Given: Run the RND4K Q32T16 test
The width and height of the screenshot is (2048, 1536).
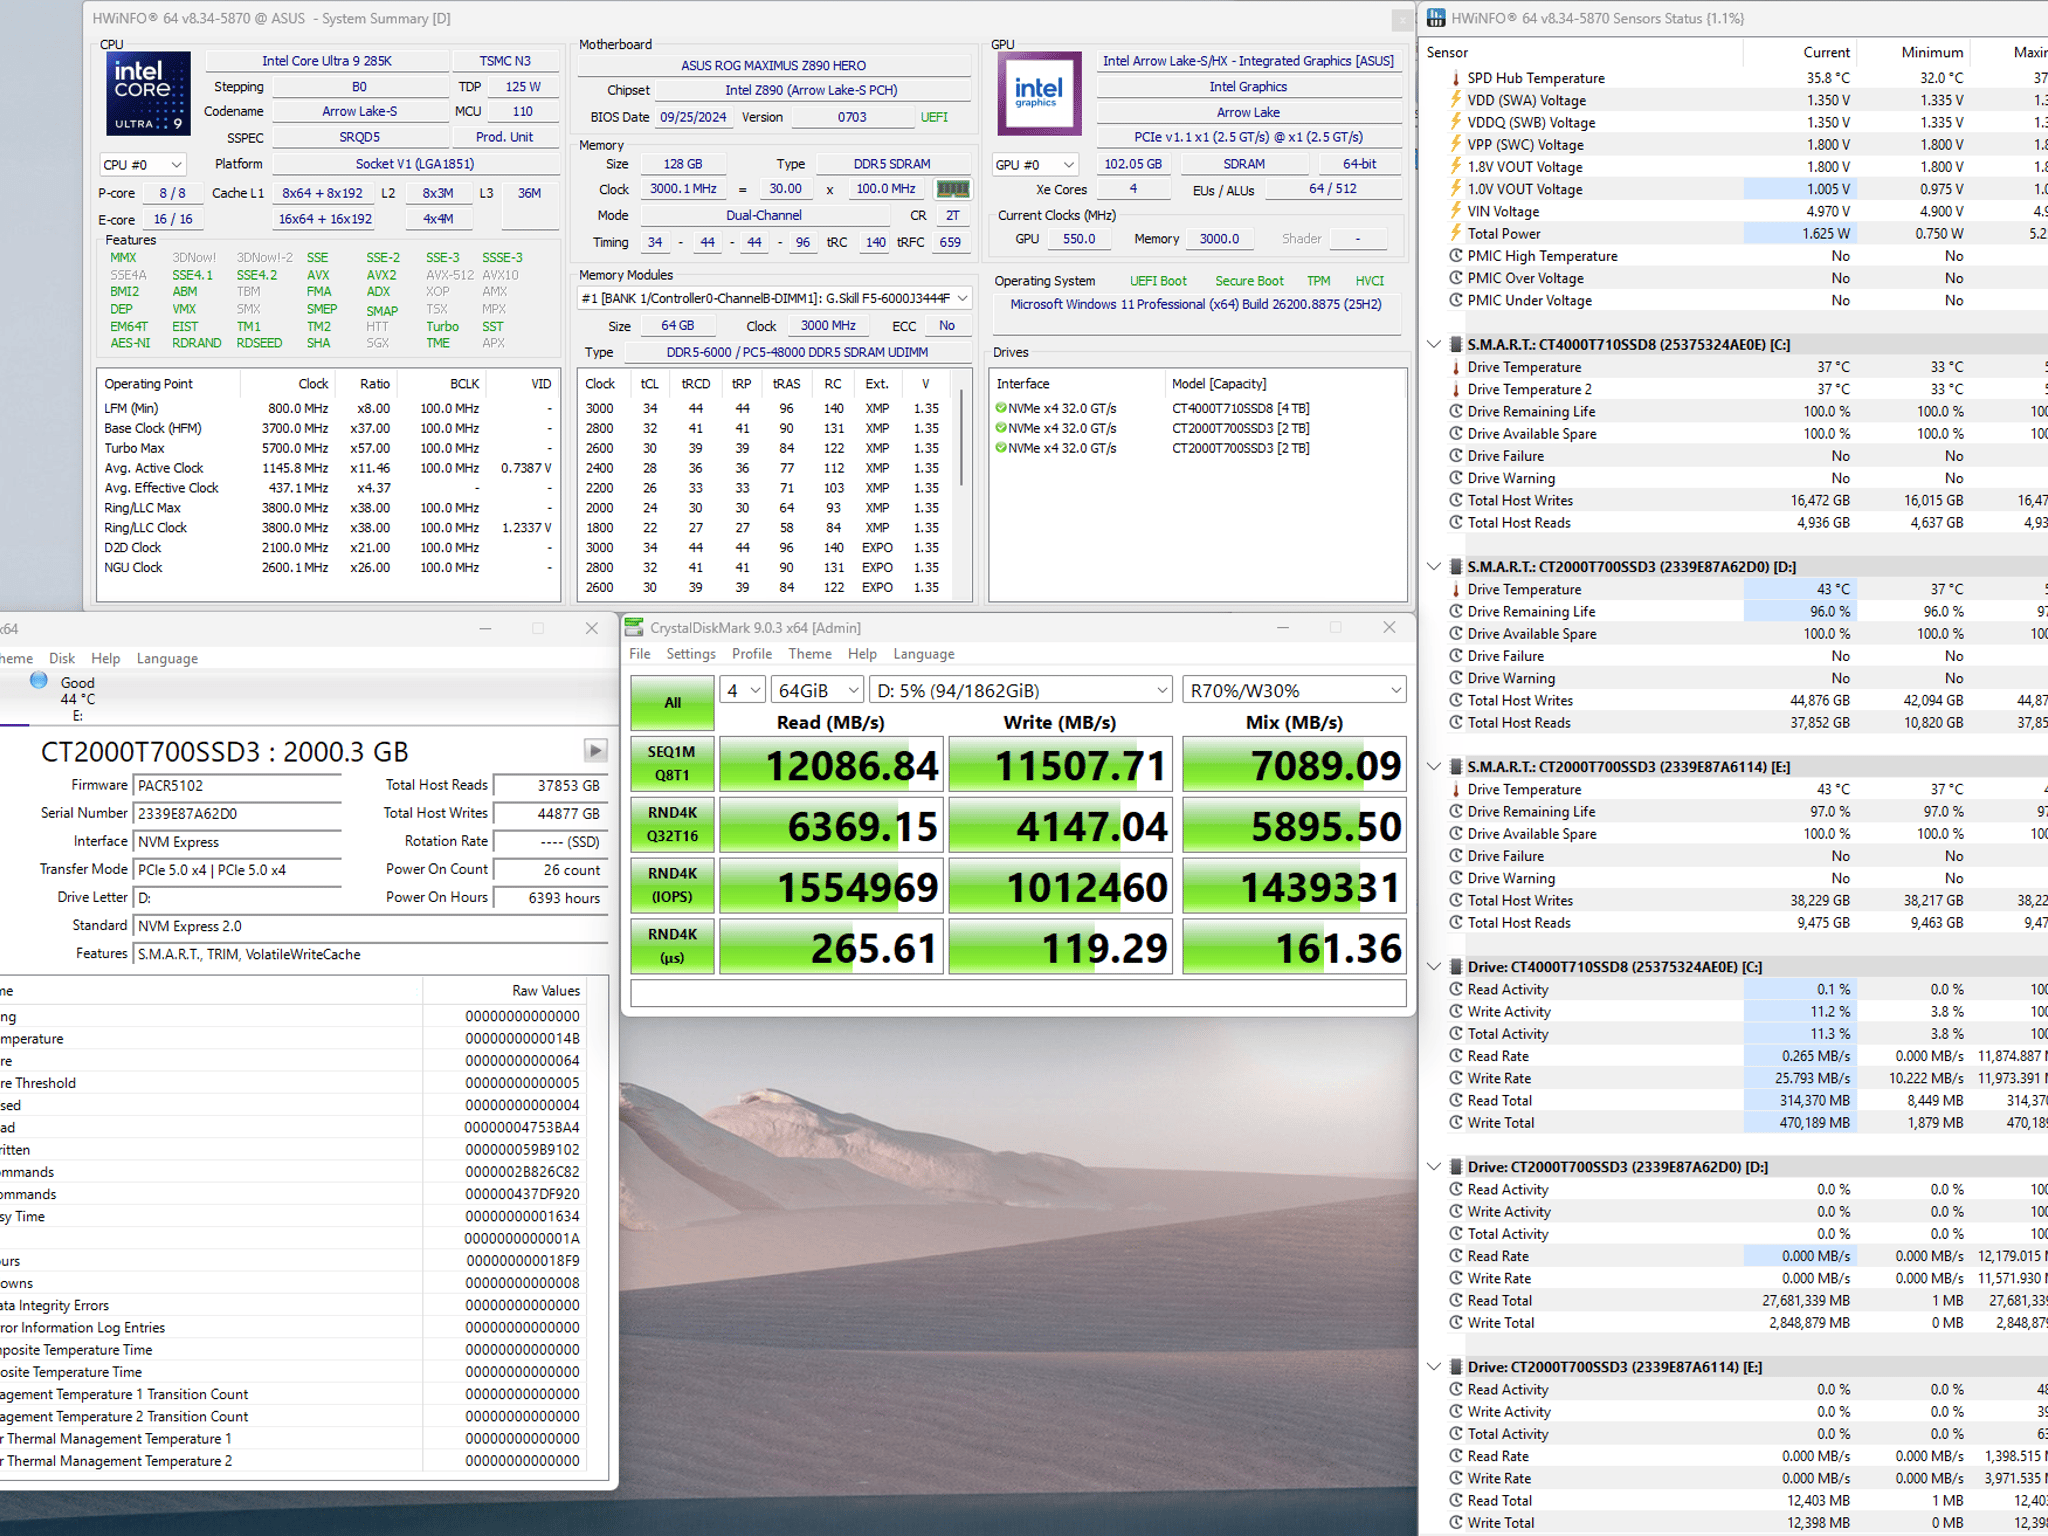Looking at the screenshot, I should tap(672, 824).
